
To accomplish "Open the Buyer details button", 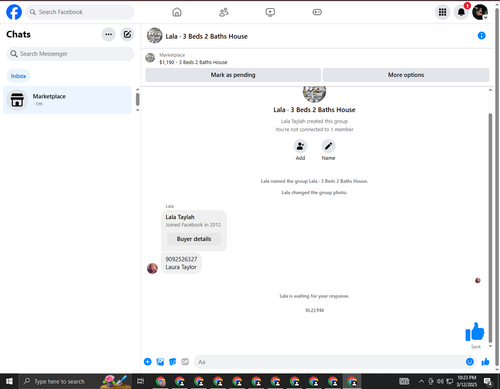I will pos(194,239).
